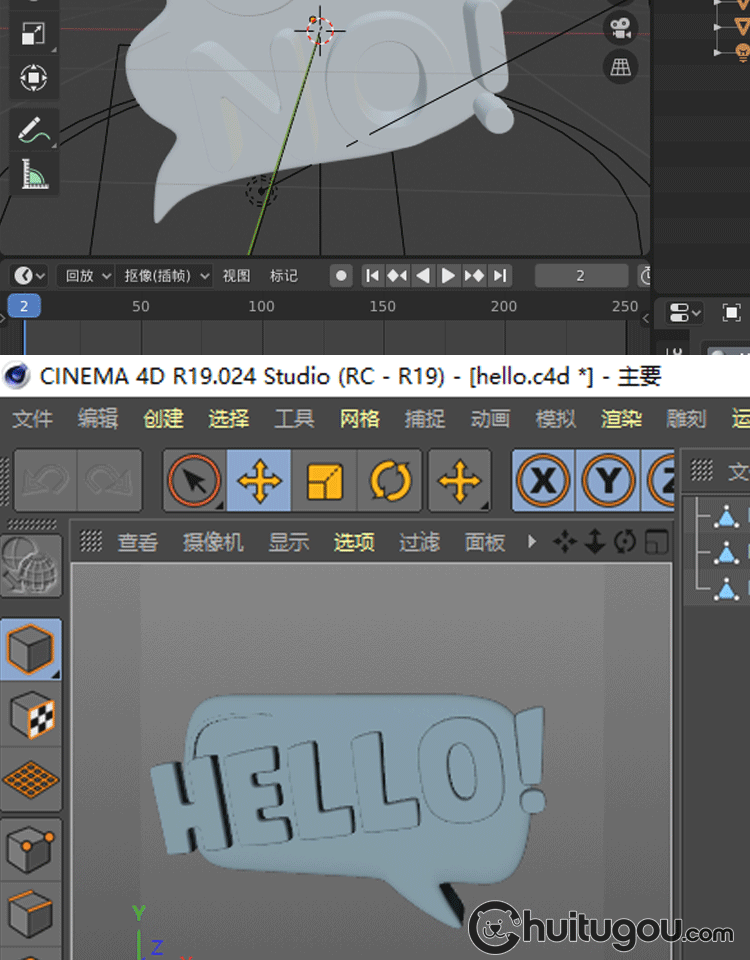Activate the live selection arrow tool
The image size is (750, 960).
[194, 482]
